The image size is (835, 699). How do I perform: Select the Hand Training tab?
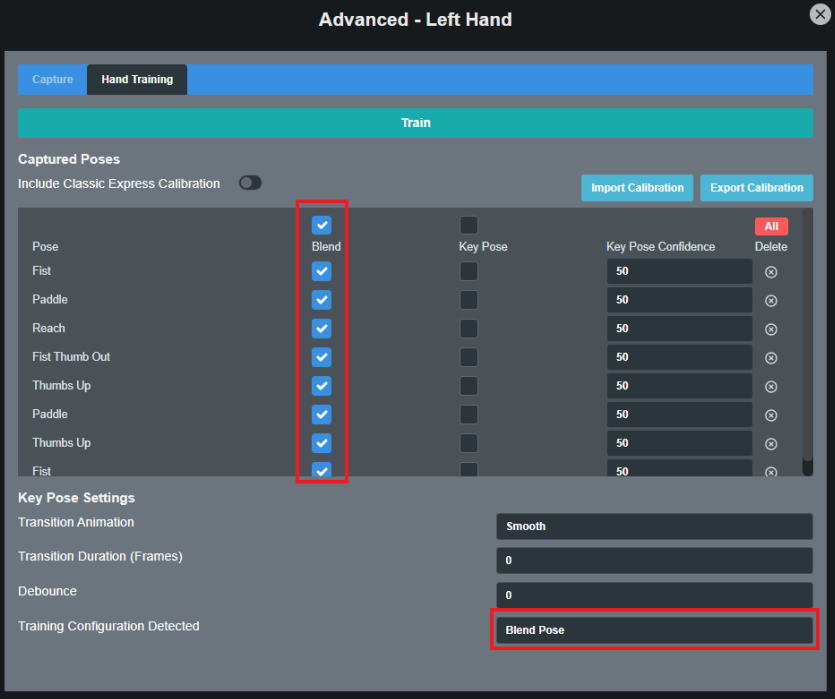137,79
